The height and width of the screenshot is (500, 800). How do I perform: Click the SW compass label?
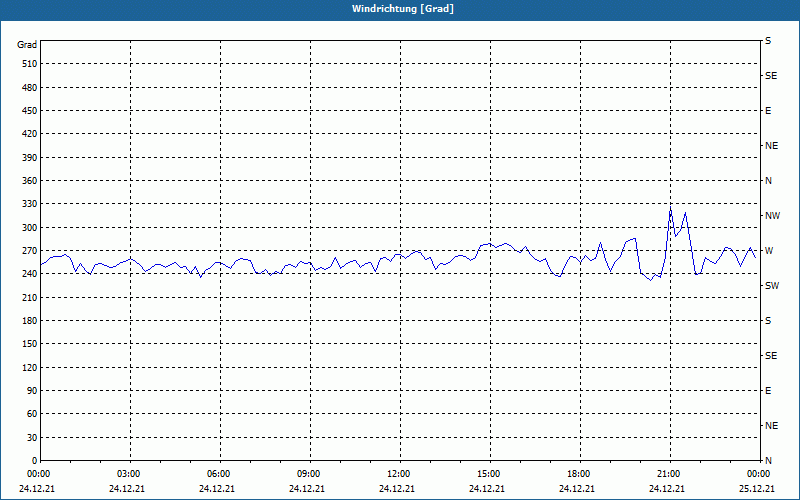pyautogui.click(x=772, y=286)
